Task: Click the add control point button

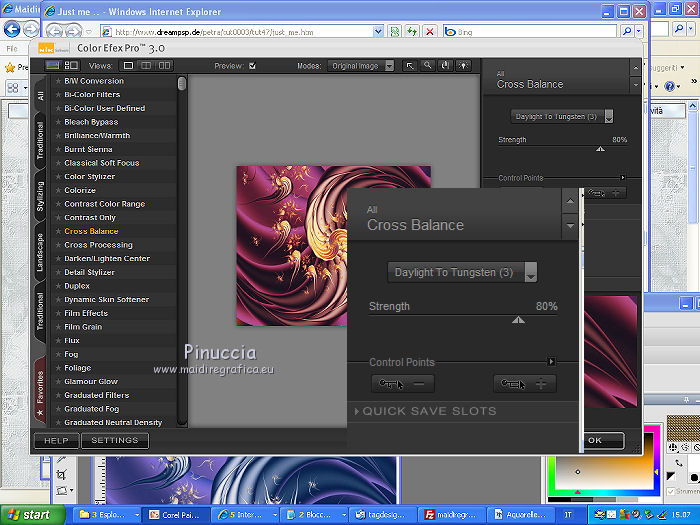Action: 524,383
